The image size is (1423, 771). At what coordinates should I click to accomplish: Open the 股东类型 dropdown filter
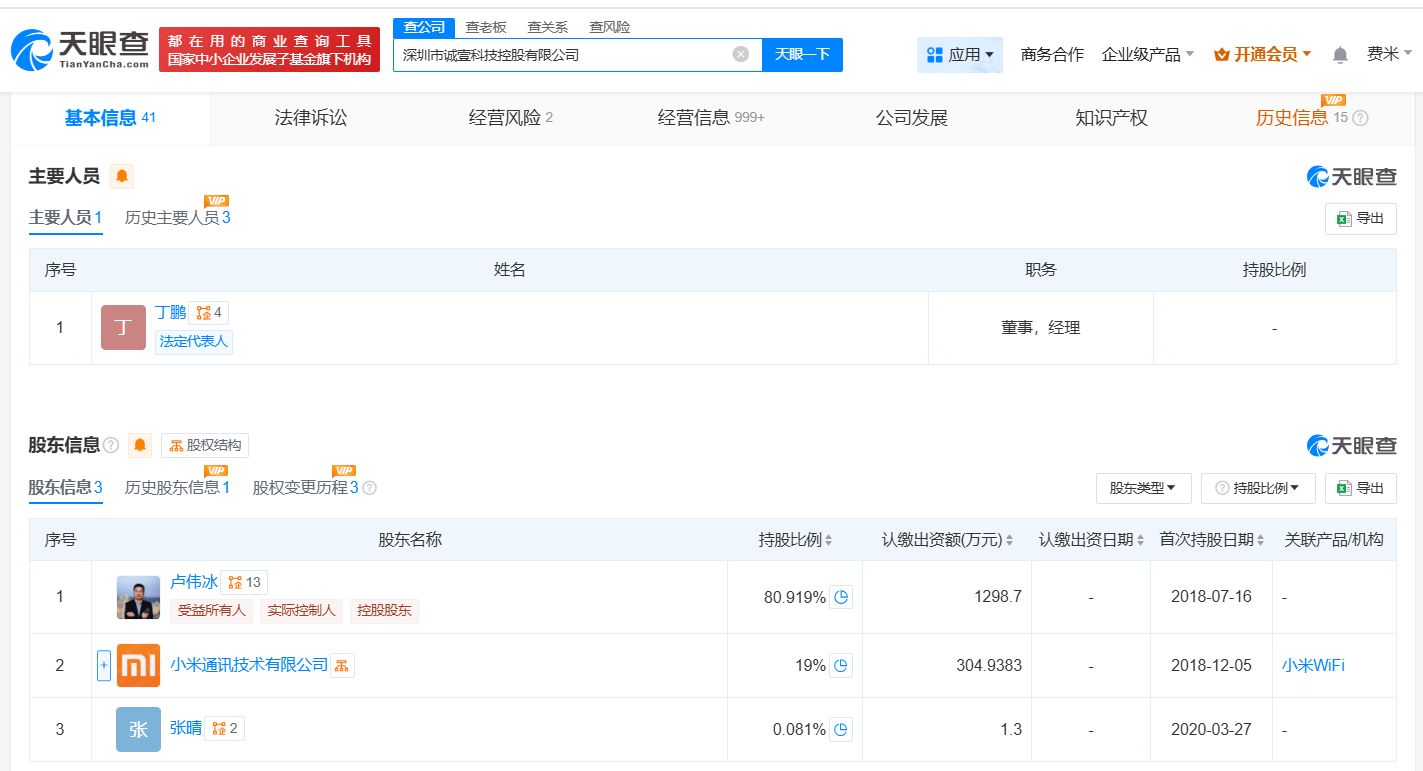tap(1143, 488)
